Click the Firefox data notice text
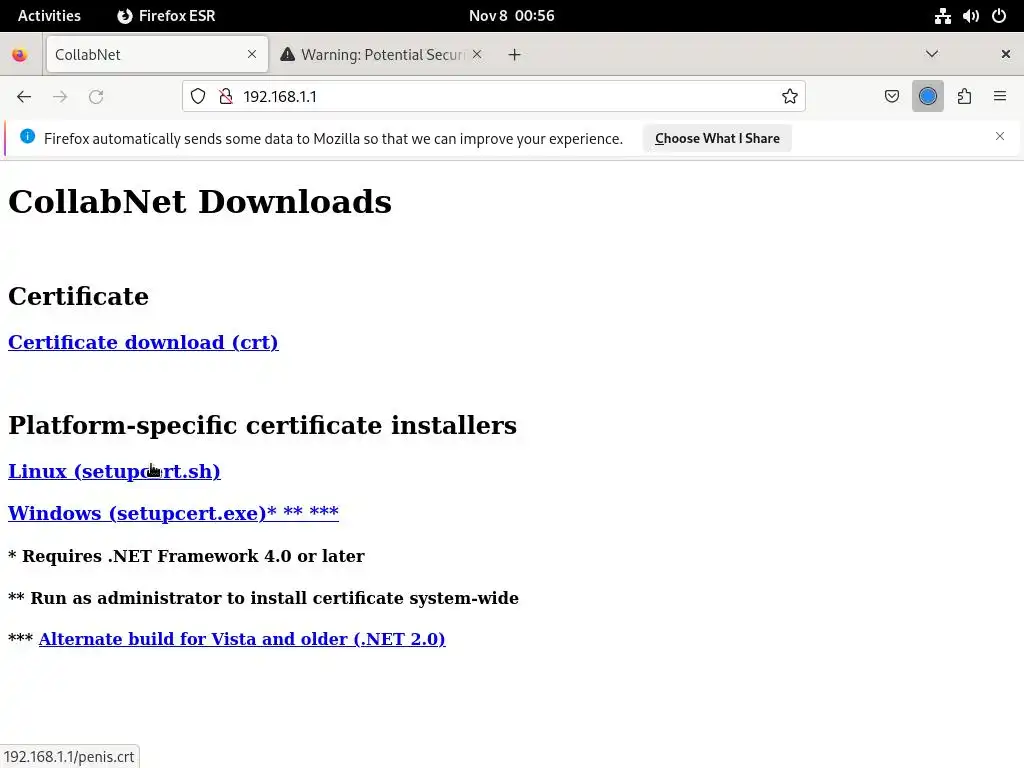1024x768 pixels. click(333, 138)
